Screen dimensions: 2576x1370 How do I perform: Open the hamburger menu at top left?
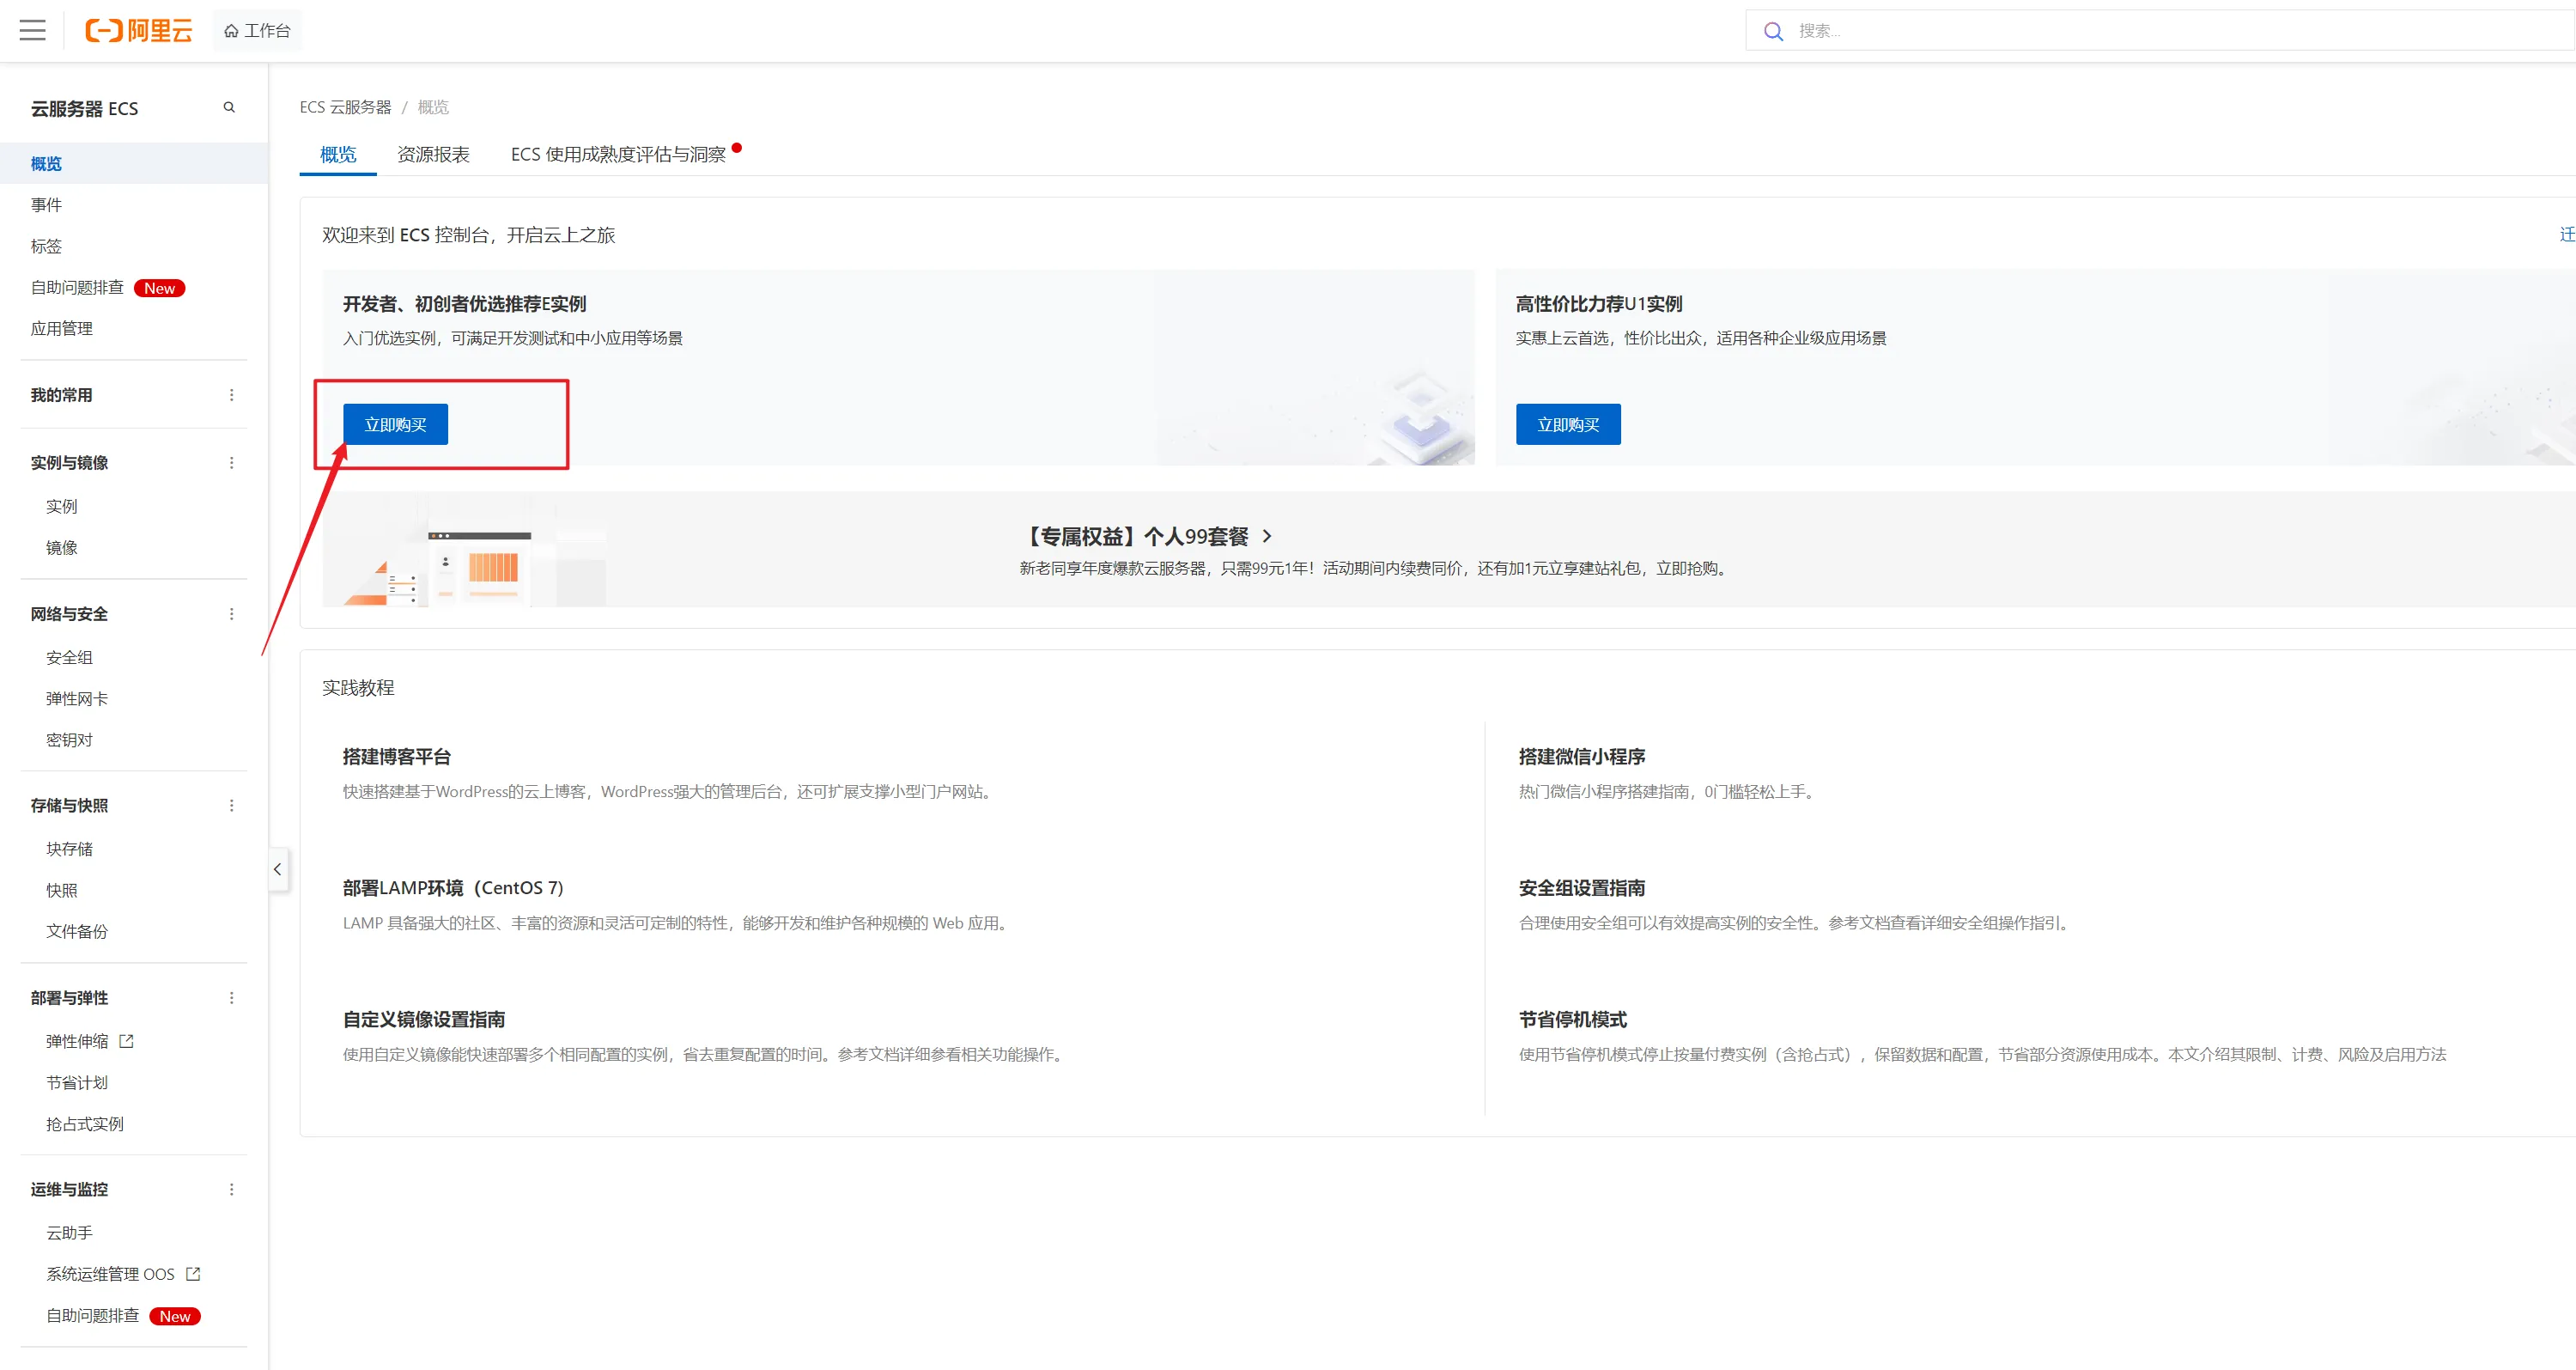[x=33, y=30]
